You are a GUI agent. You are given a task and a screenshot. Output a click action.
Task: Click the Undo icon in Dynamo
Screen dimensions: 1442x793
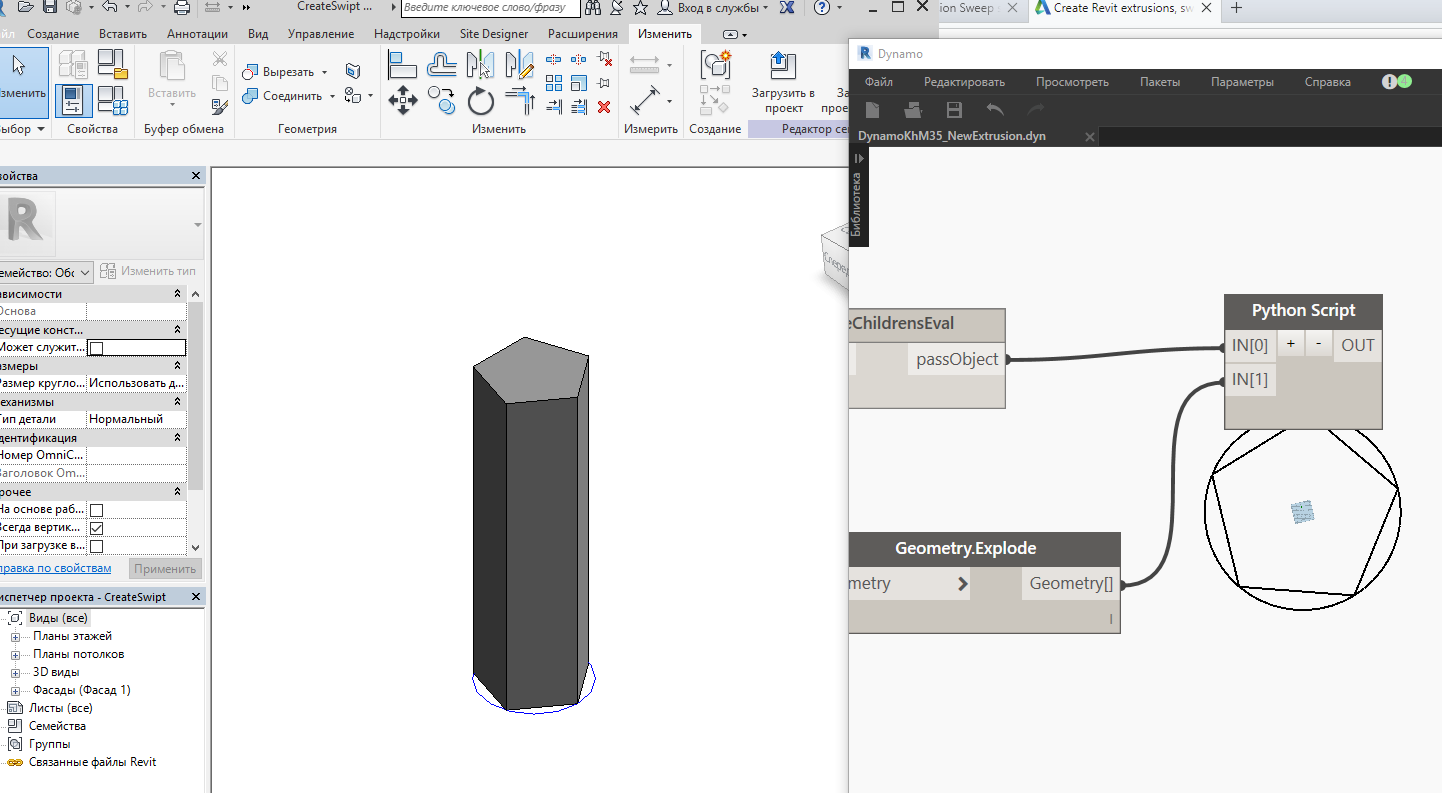995,110
